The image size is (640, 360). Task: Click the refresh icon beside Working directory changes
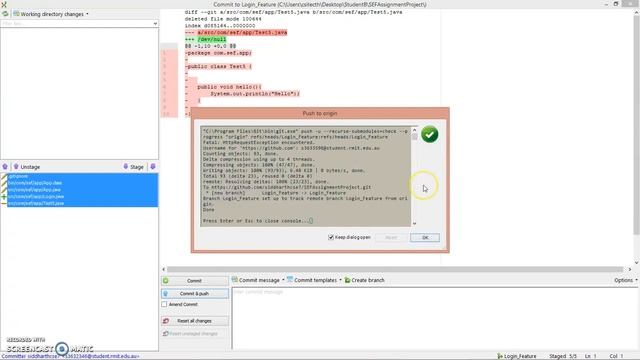coord(5,14)
